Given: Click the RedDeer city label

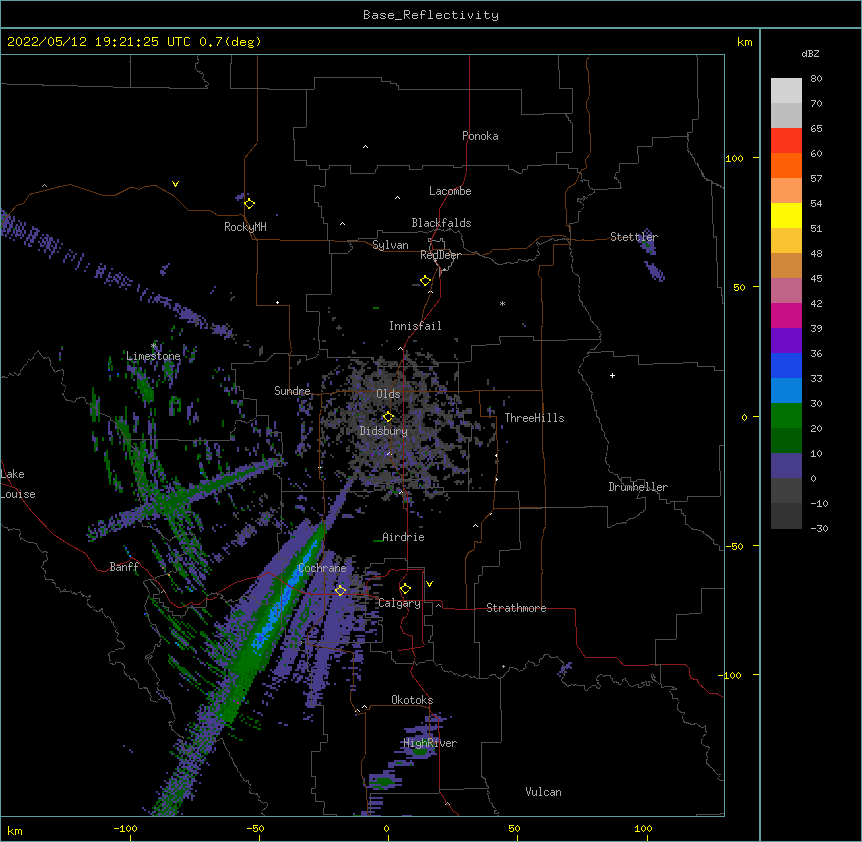Looking at the screenshot, I should (x=440, y=255).
